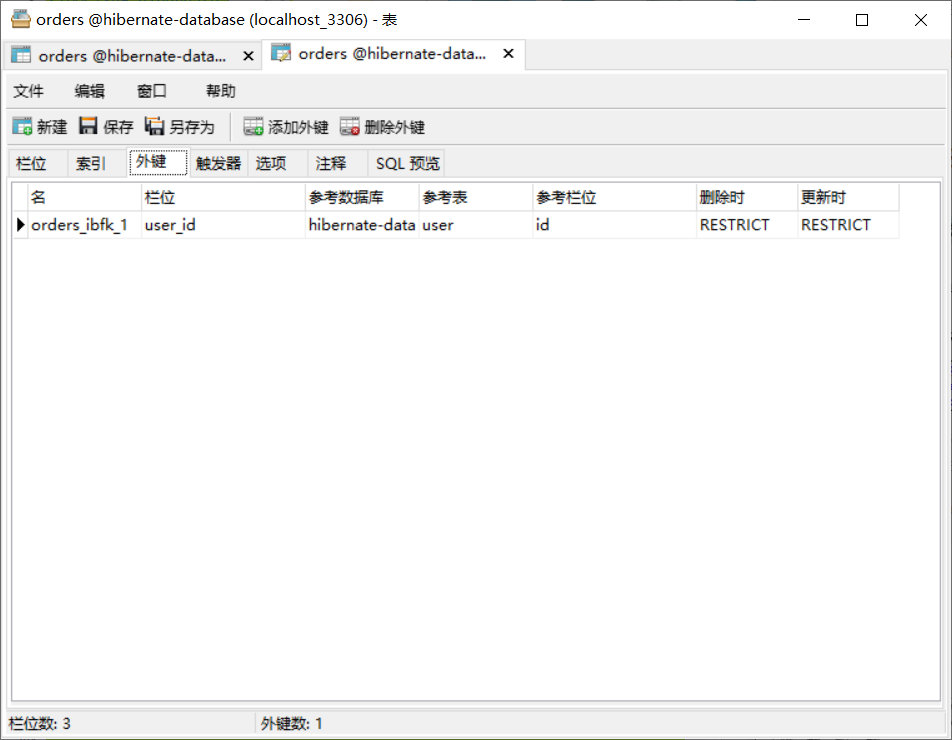The height and width of the screenshot is (740, 952).
Task: Activate the second orders @hibernate-data tab
Action: point(392,53)
